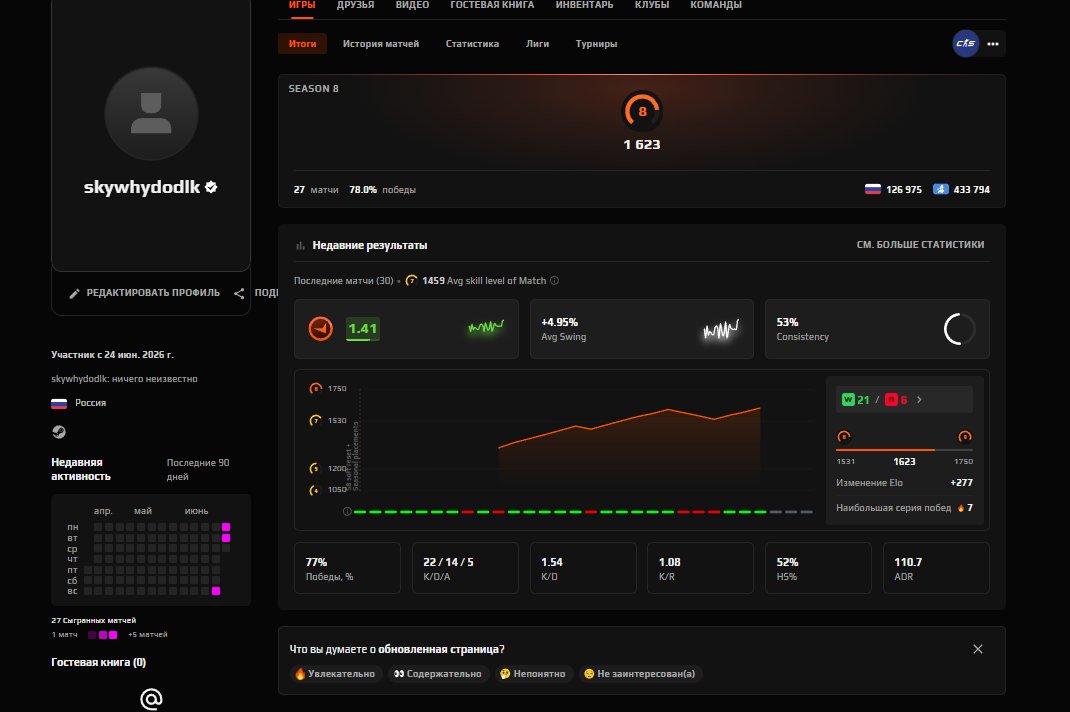Click the Consistency circular gauge

pyautogui.click(x=959, y=329)
